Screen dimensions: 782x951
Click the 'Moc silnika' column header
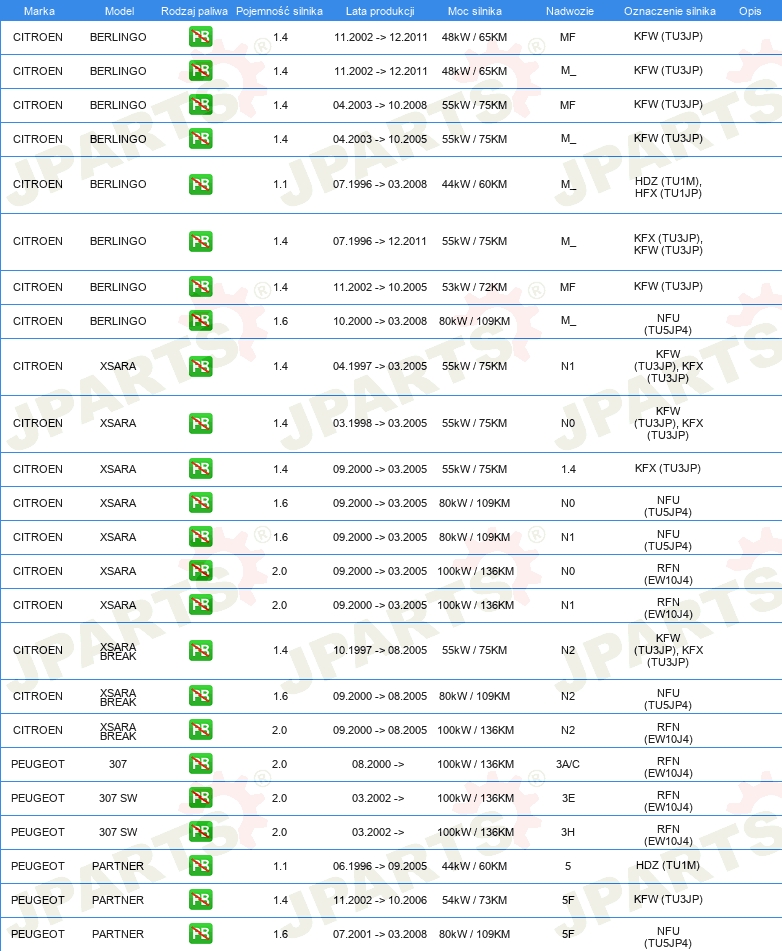pyautogui.click(x=474, y=11)
